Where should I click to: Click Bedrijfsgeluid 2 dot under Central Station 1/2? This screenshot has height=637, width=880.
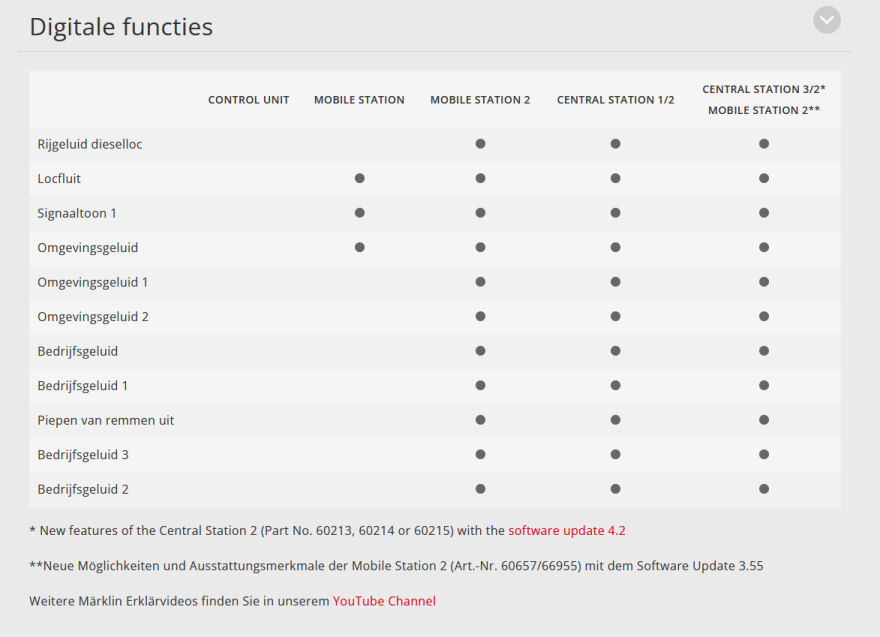click(x=616, y=489)
